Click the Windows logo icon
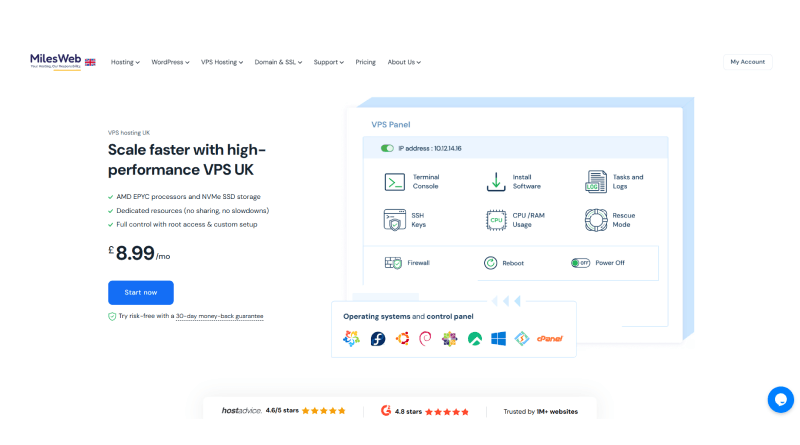The image size is (800, 445). (498, 338)
